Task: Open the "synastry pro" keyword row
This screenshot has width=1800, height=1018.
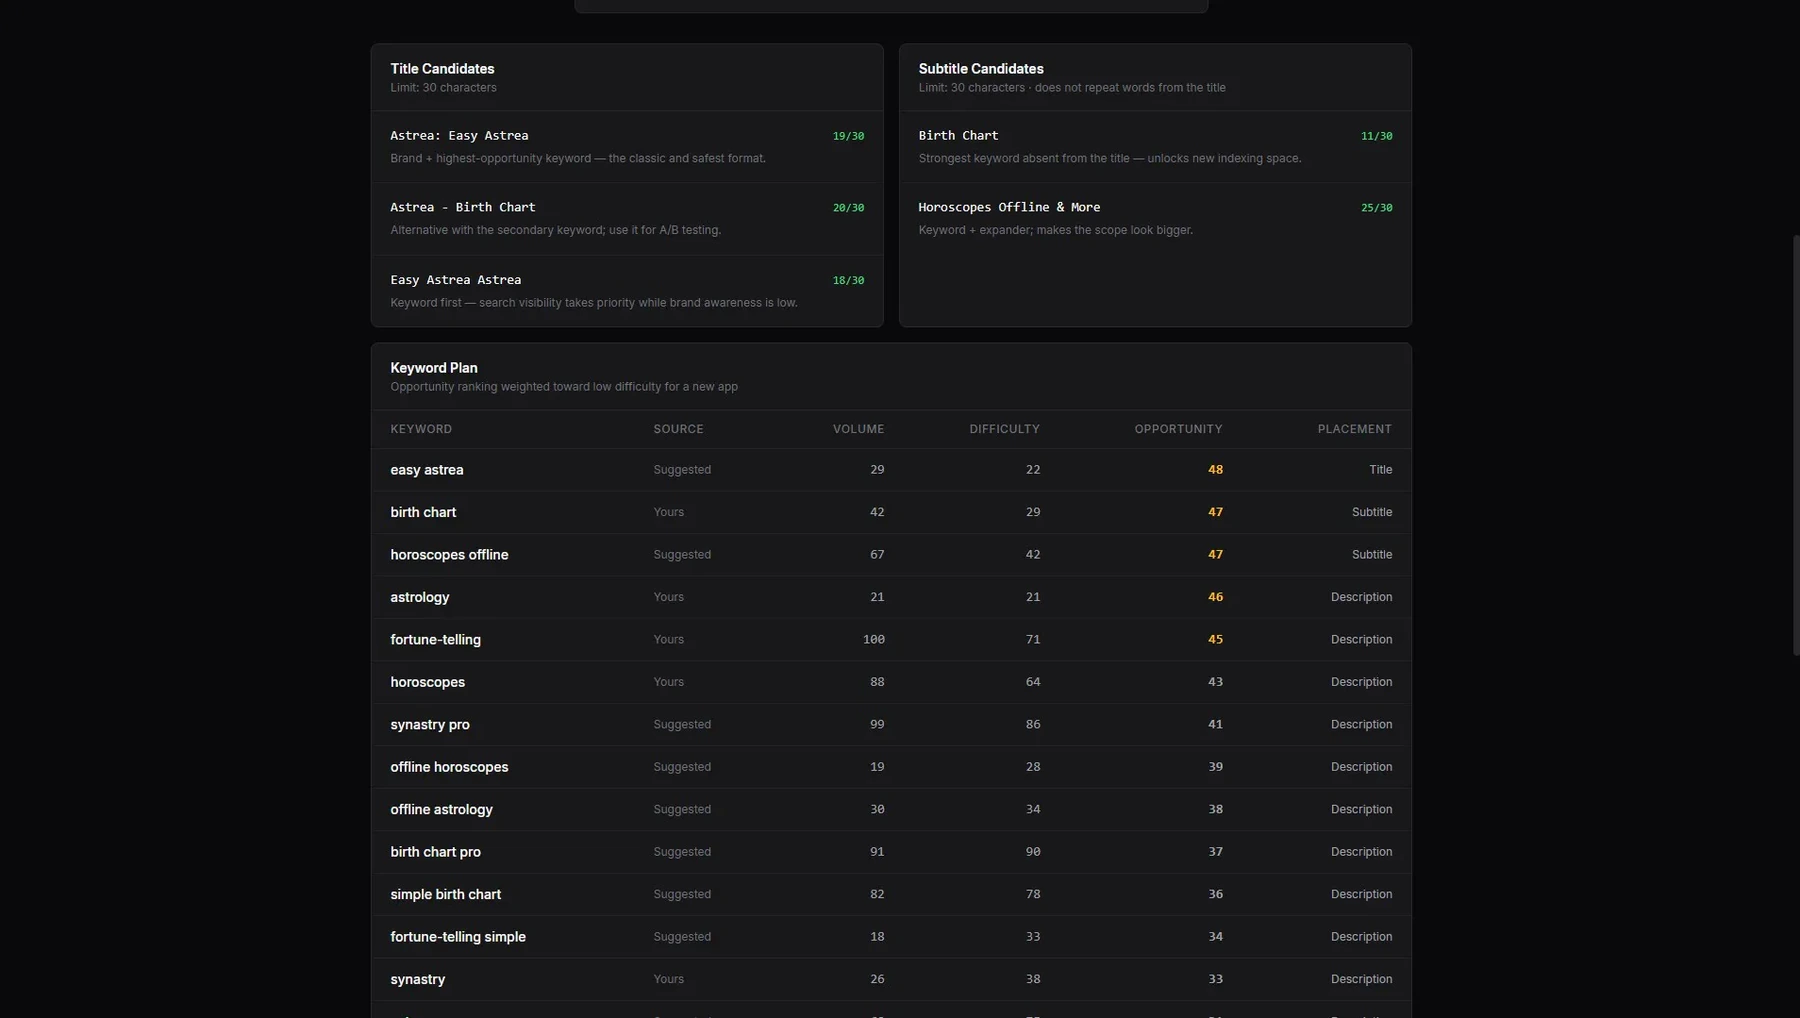Action: (x=891, y=725)
